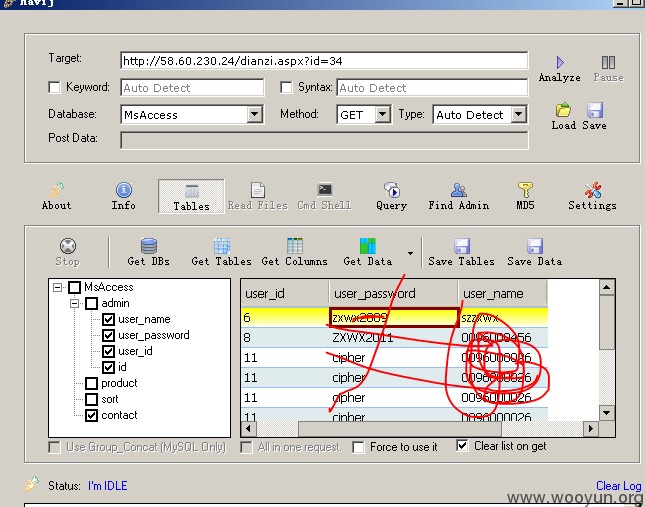Open the Database type dropdown
The height and width of the screenshot is (507, 645).
[255, 114]
